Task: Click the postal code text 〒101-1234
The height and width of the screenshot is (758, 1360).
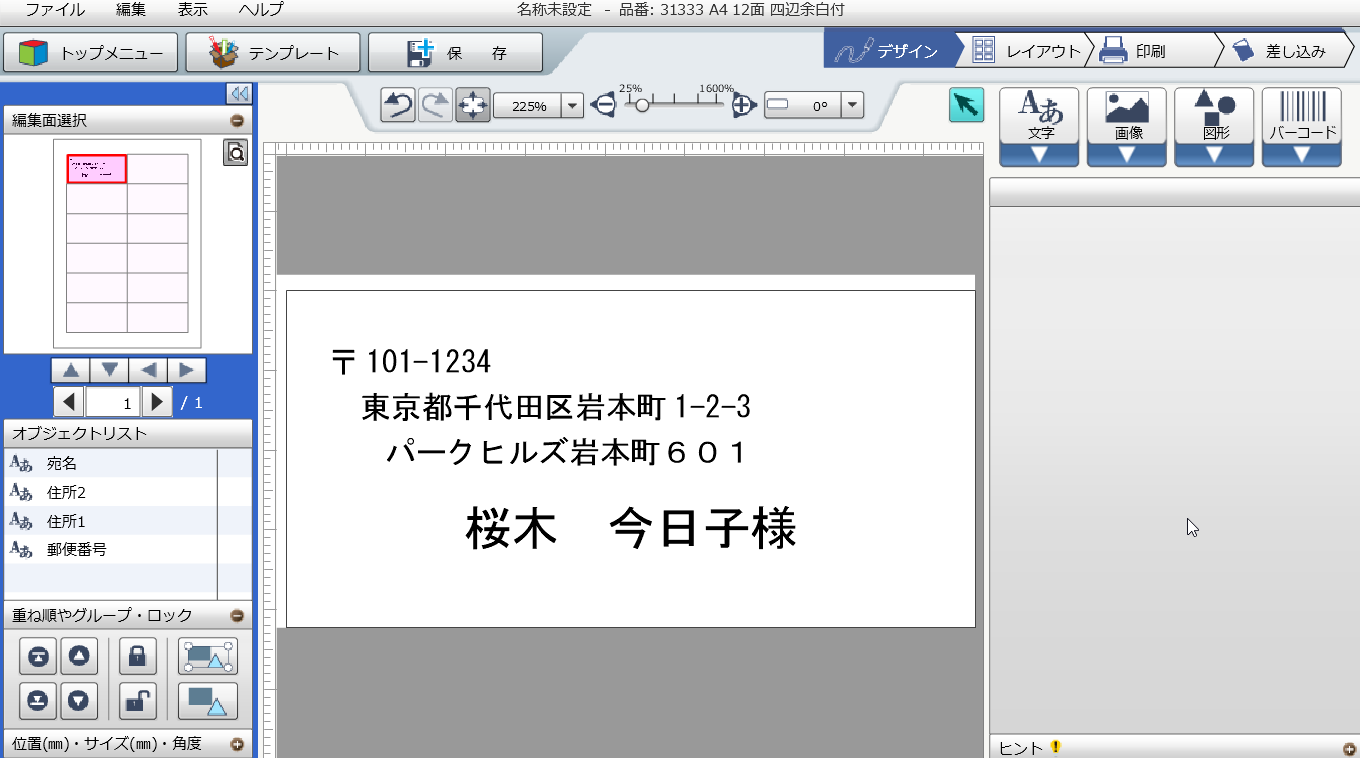Action: 411,361
